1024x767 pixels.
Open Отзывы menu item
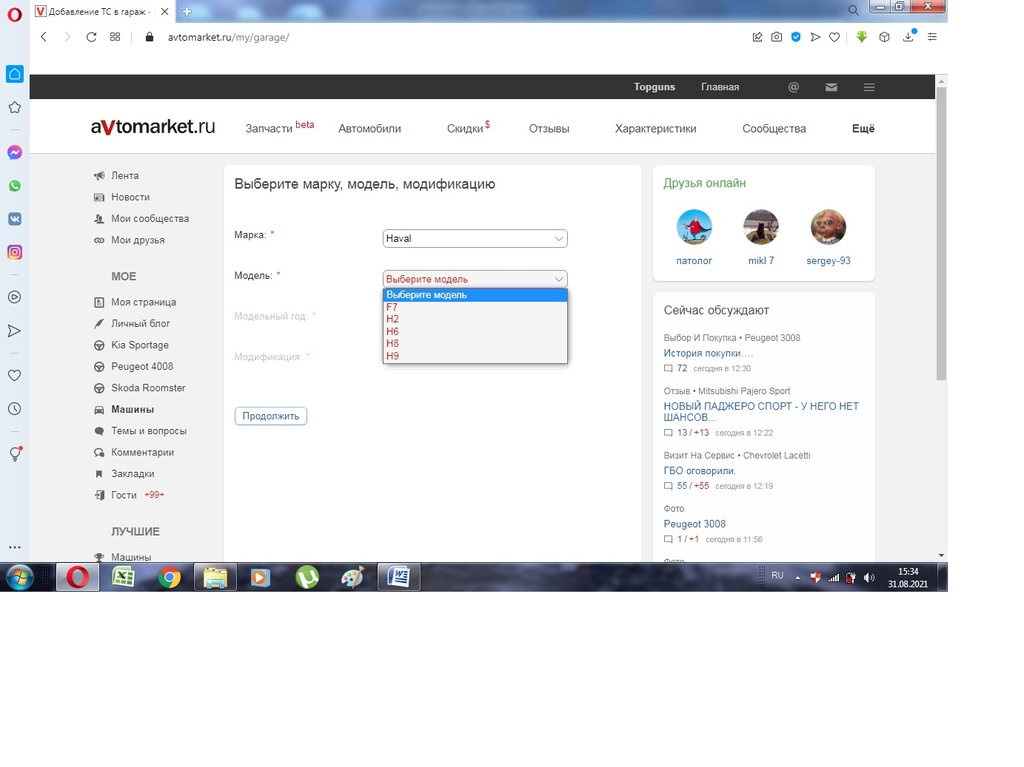549,129
